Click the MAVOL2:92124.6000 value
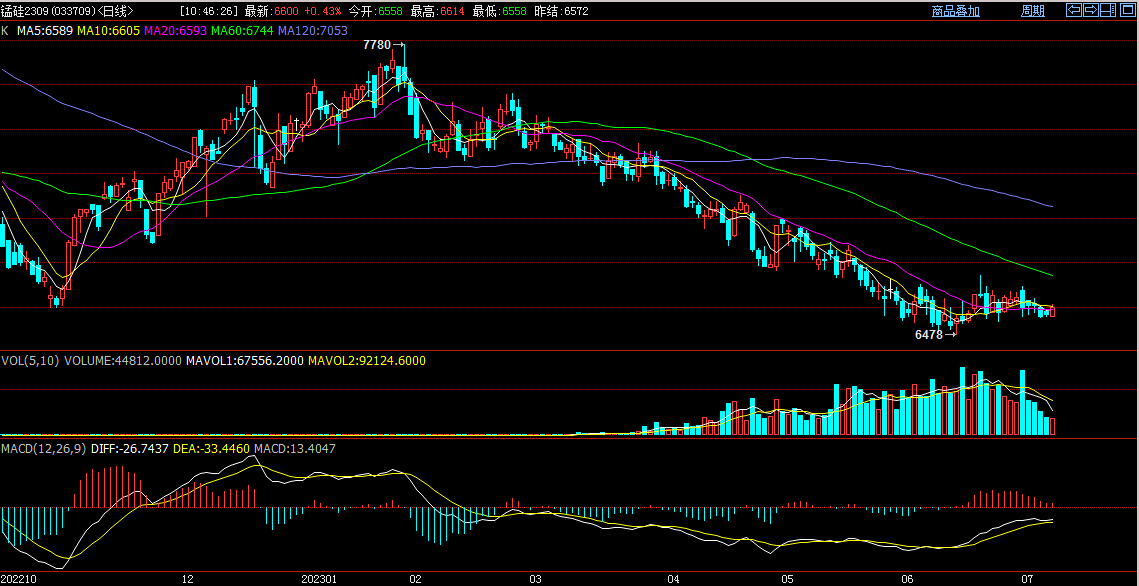 coord(368,360)
